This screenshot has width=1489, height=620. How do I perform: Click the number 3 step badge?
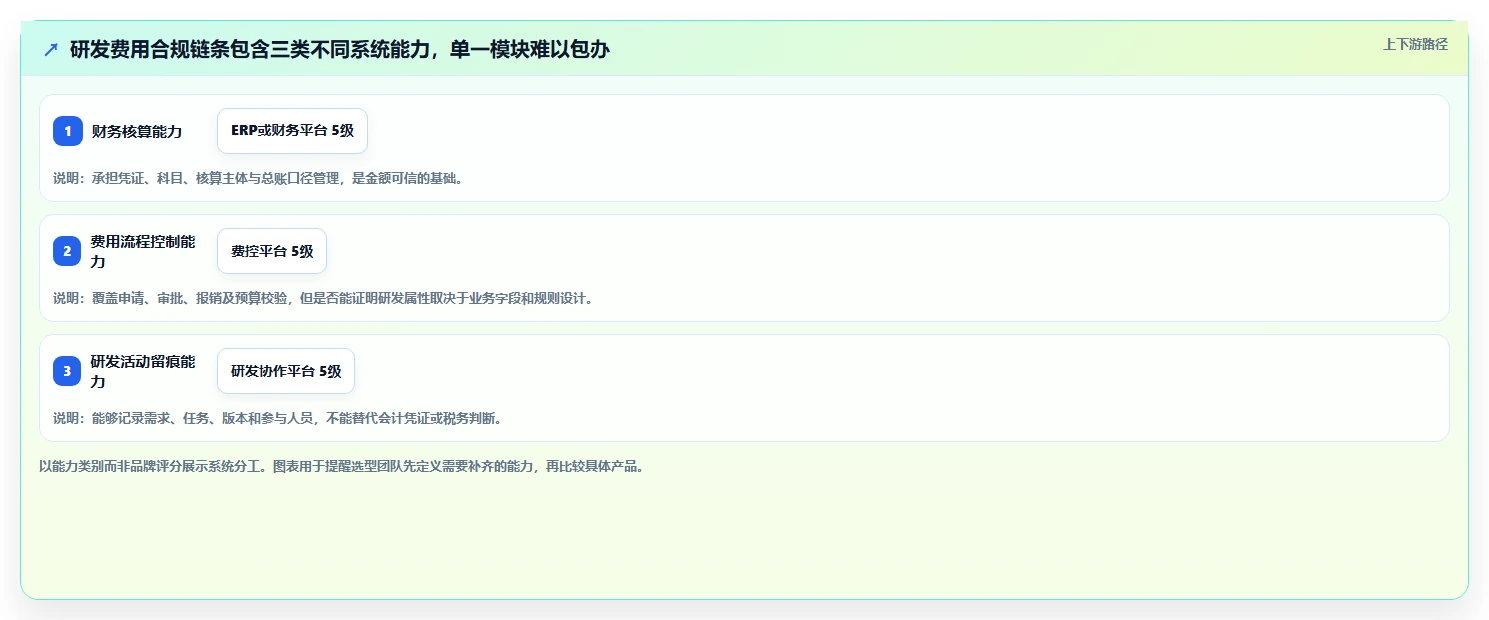click(x=68, y=371)
